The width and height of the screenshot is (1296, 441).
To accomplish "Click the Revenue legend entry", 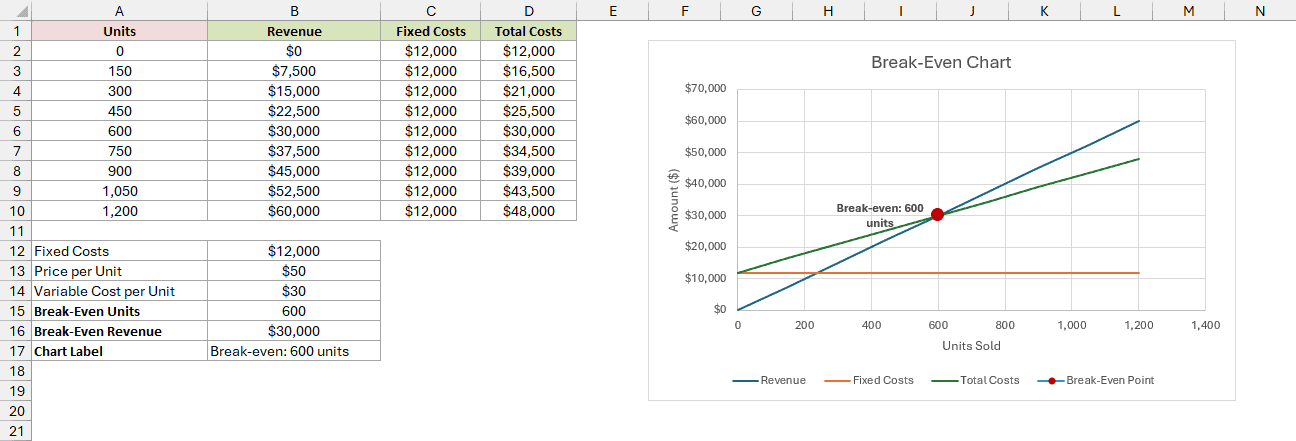I will pyautogui.click(x=769, y=380).
